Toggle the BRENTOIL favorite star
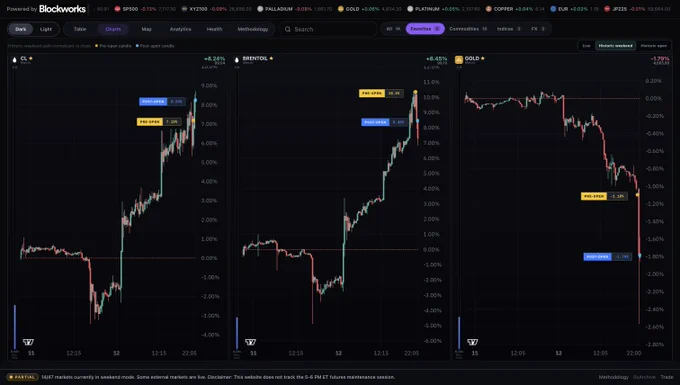Image resolution: width=680 pixels, height=385 pixels. [271, 58]
